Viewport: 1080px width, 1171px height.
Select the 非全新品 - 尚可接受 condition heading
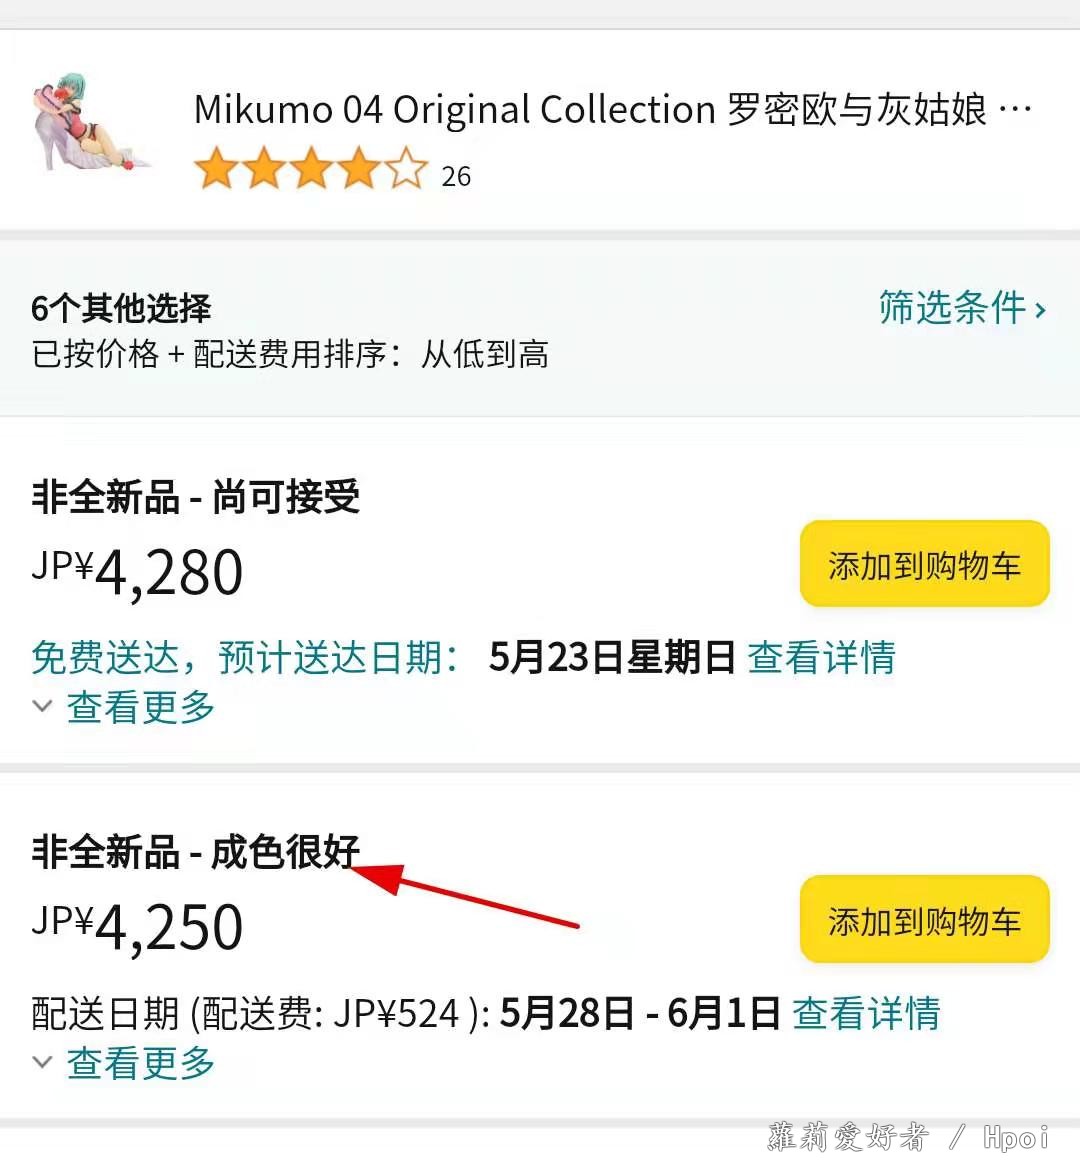196,497
